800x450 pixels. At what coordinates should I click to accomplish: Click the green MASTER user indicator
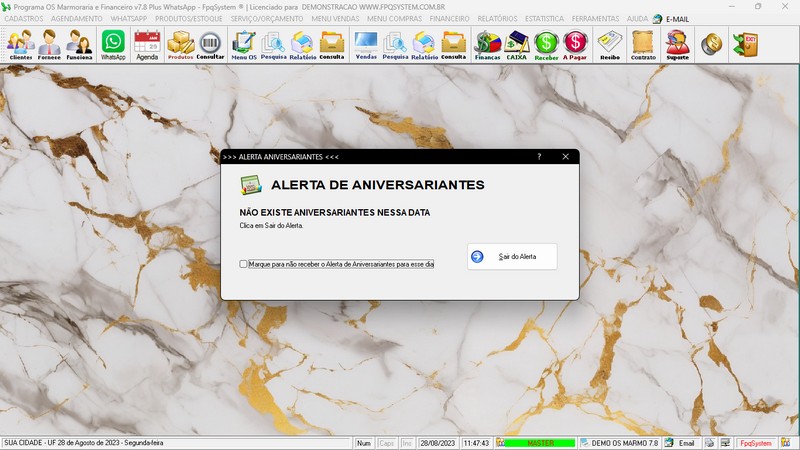(540, 443)
